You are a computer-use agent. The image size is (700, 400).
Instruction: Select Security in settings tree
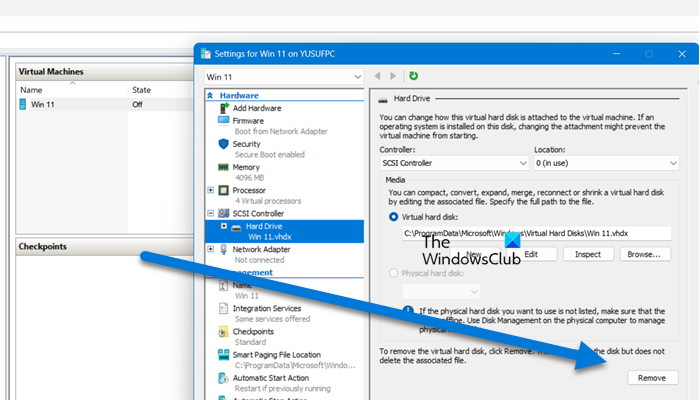pos(246,144)
